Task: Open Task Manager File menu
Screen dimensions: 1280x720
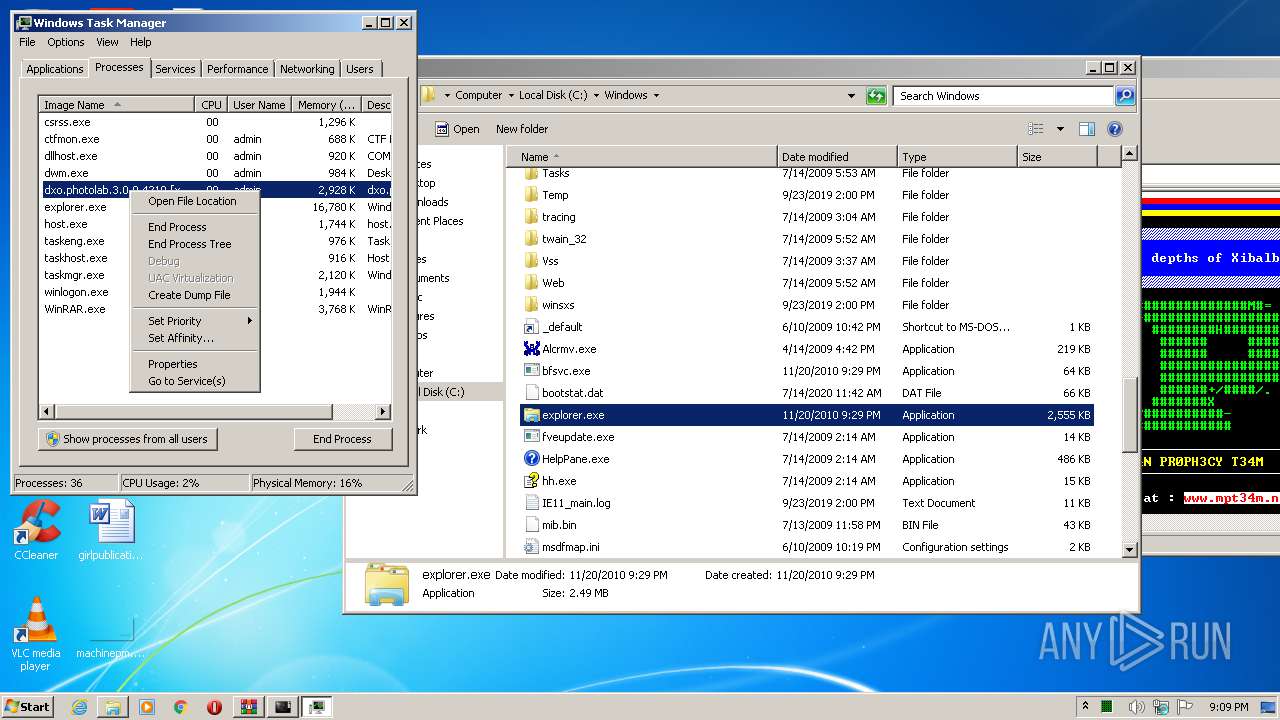Action: [x=27, y=42]
